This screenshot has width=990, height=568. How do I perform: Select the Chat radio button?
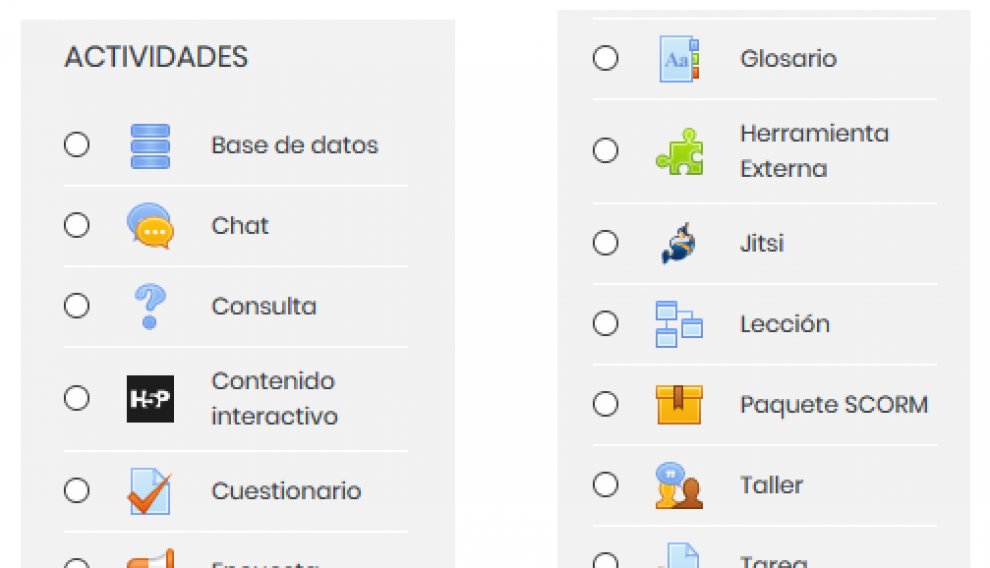pyautogui.click(x=76, y=225)
